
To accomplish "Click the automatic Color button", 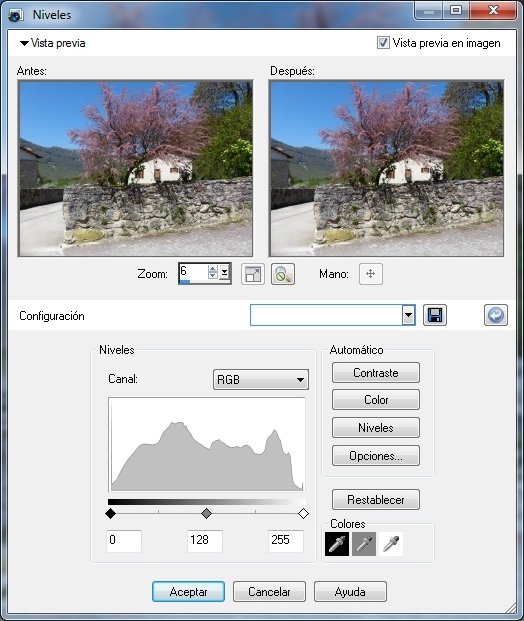I will click(375, 400).
